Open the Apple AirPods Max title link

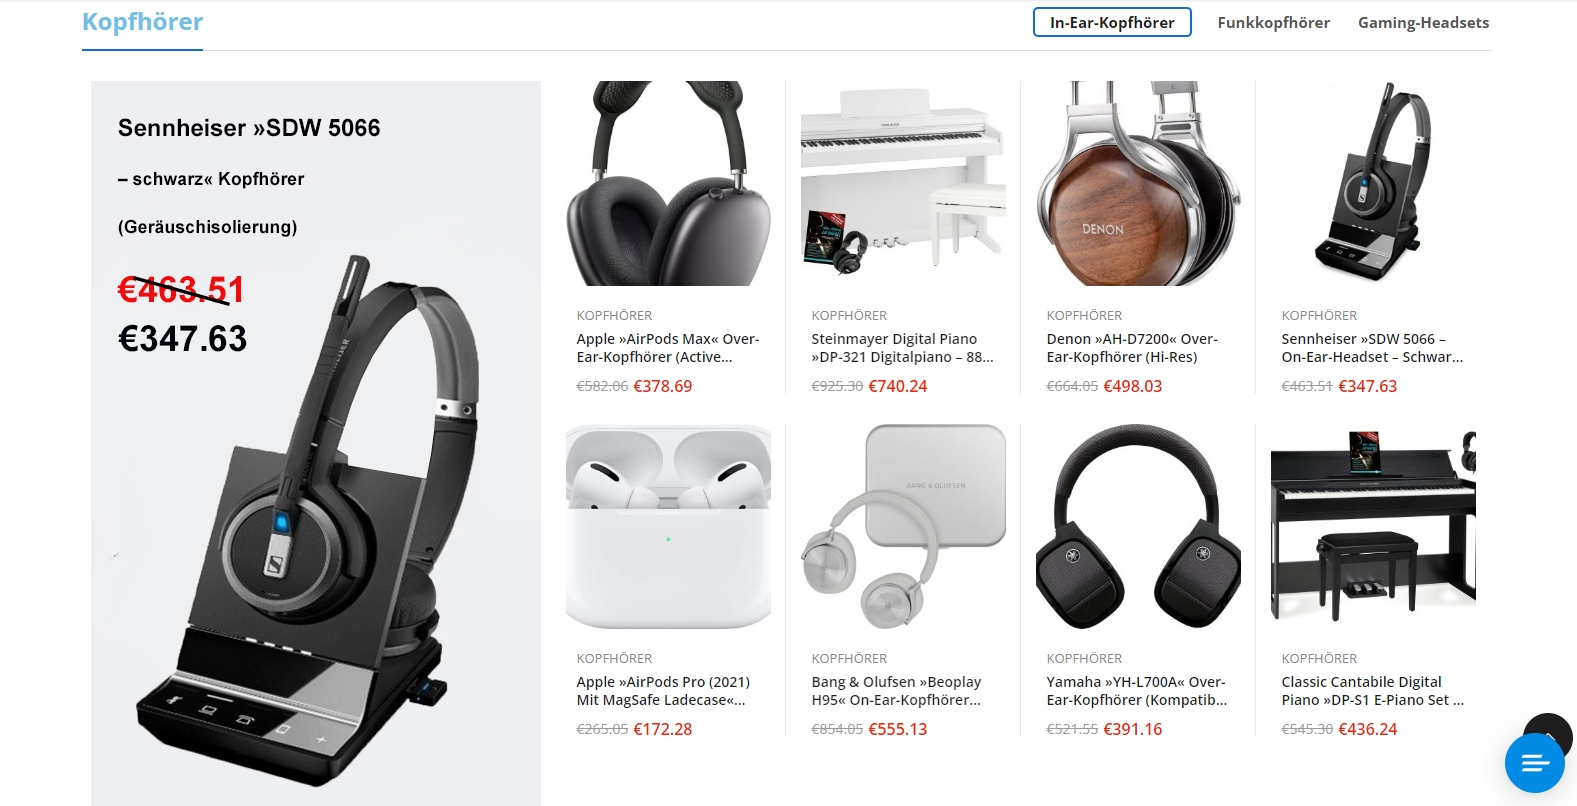click(668, 348)
